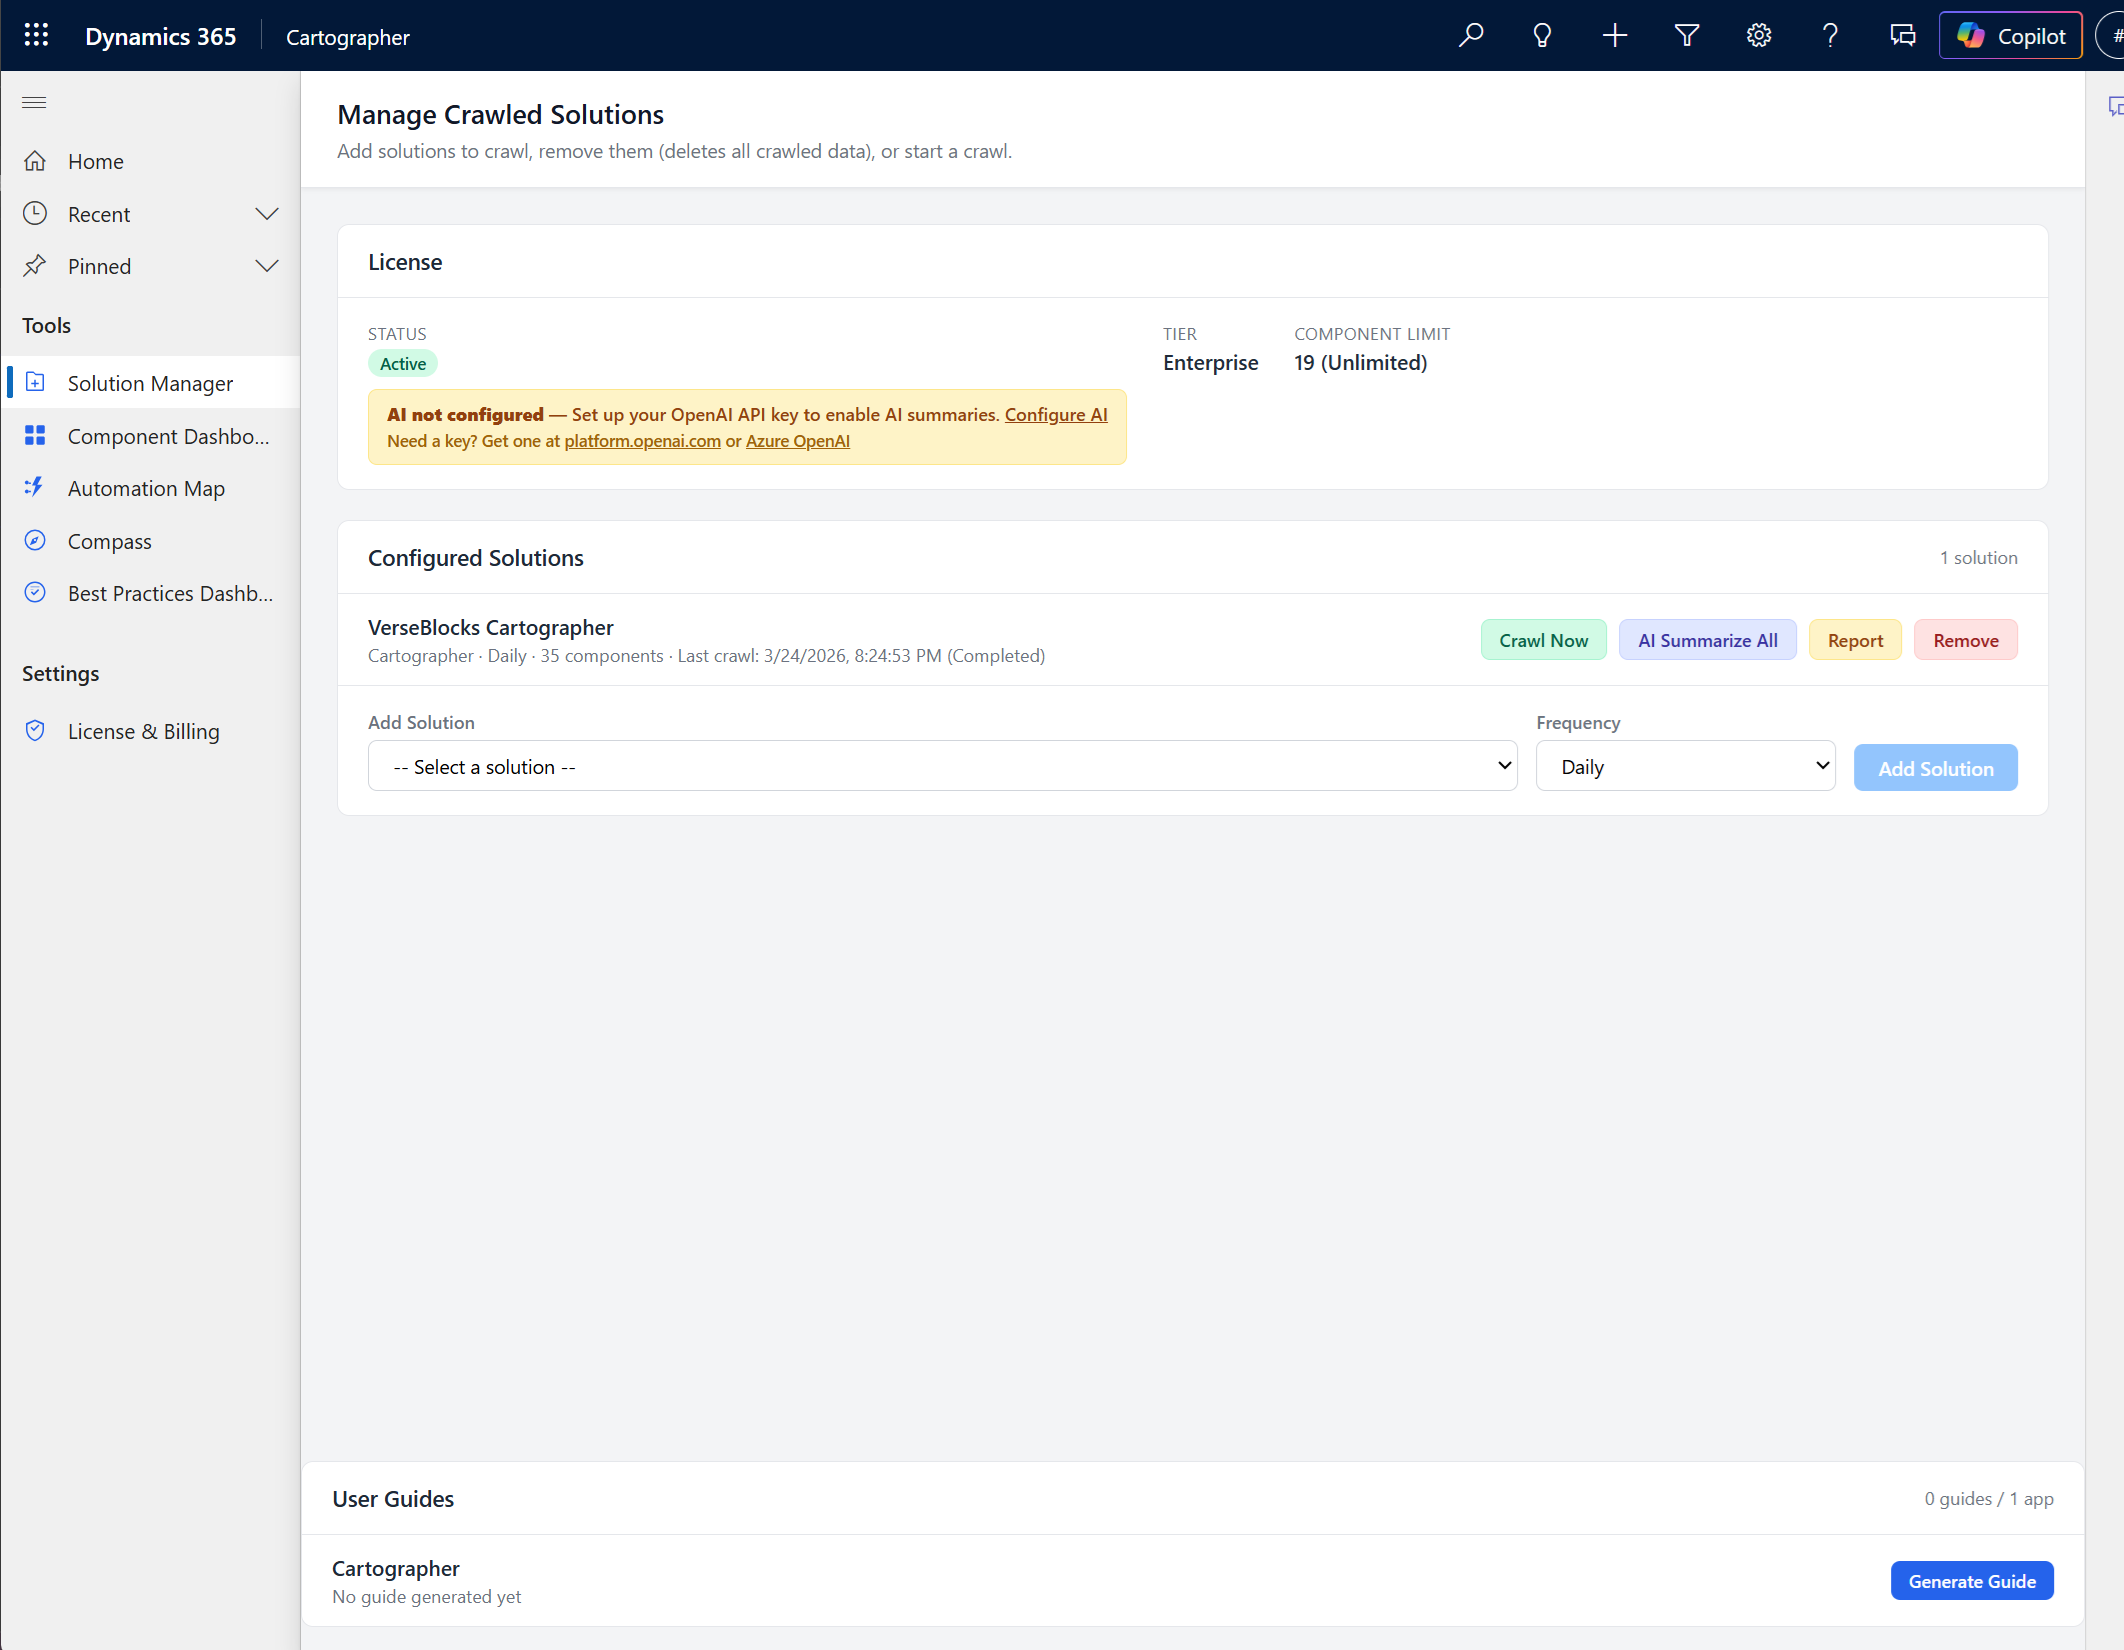The height and width of the screenshot is (1650, 2124).
Task: Open the Frequency Daily dropdown
Action: click(1685, 767)
